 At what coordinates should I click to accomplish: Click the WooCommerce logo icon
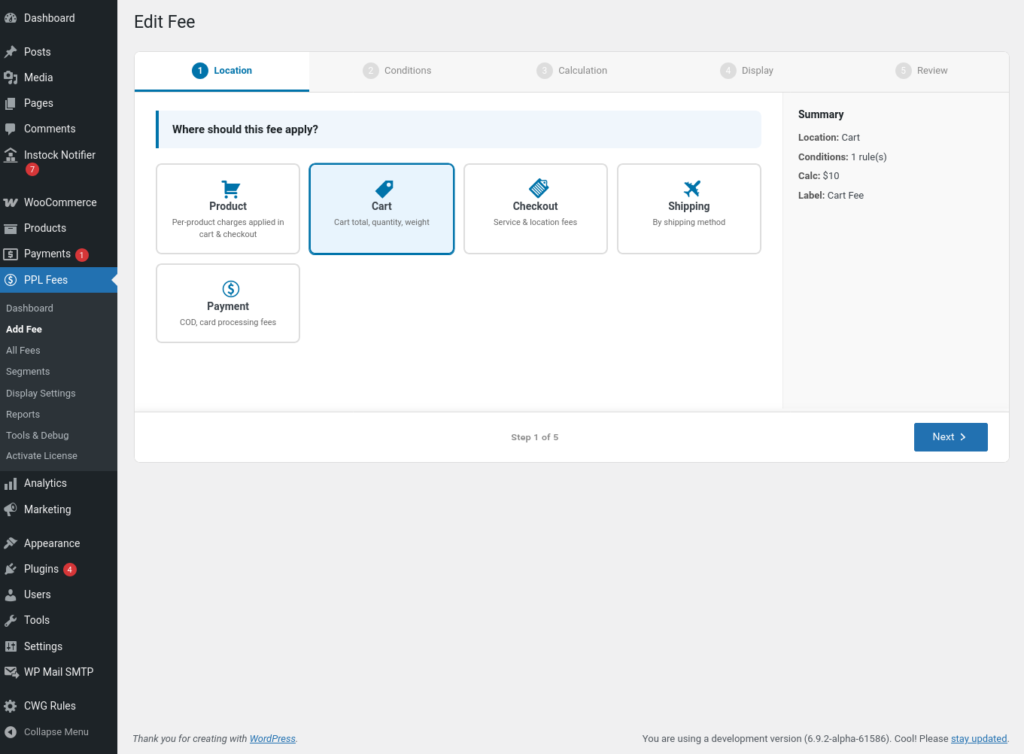(10, 202)
